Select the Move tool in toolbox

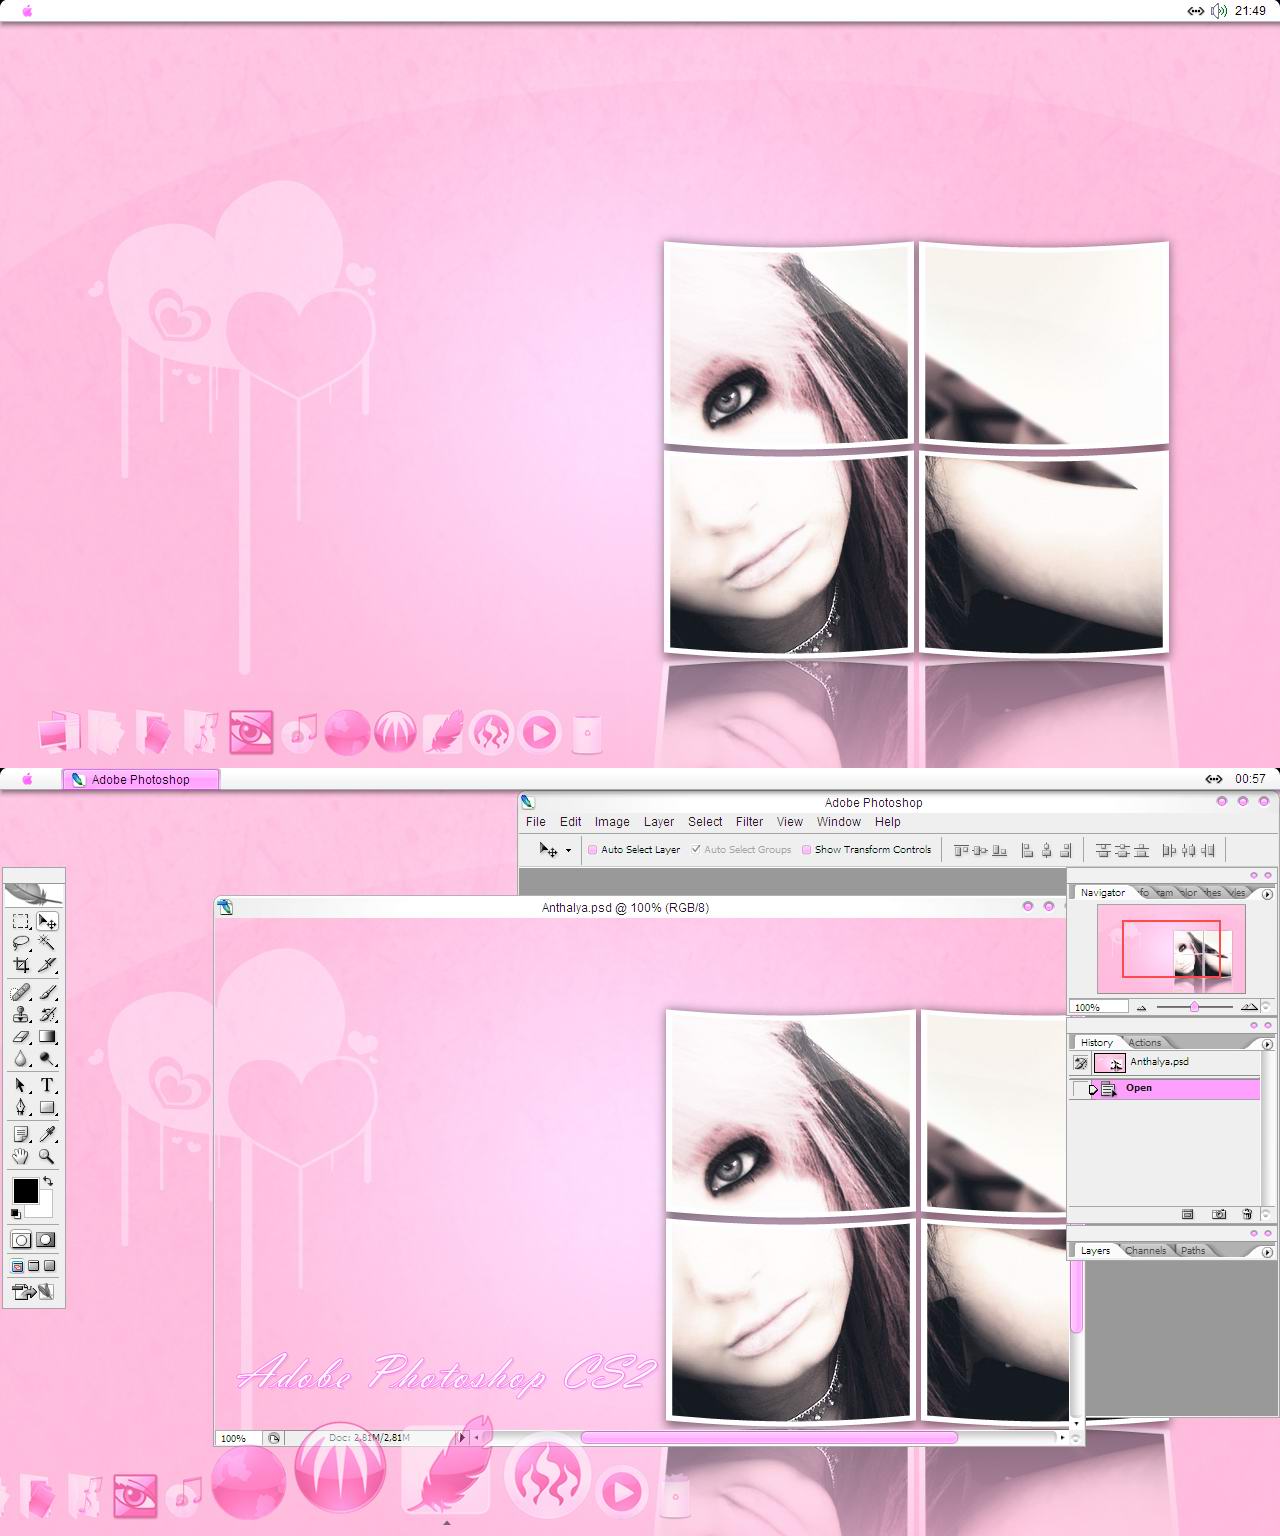coord(47,921)
